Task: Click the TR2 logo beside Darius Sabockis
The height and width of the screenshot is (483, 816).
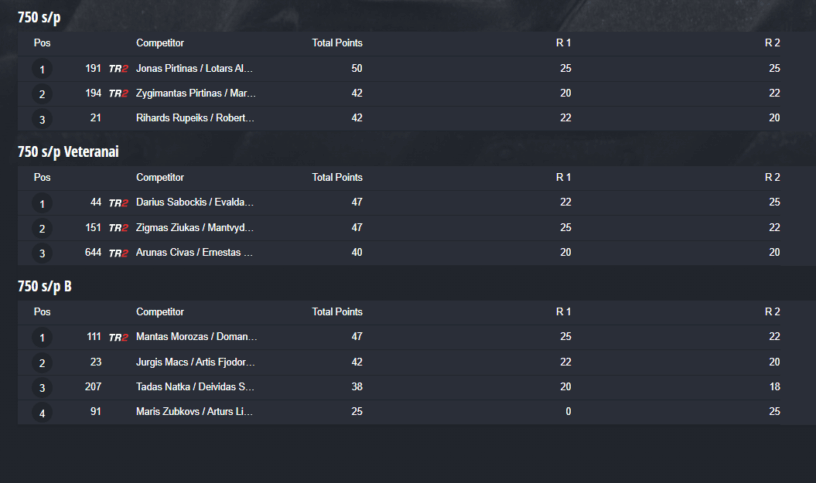Action: point(118,203)
